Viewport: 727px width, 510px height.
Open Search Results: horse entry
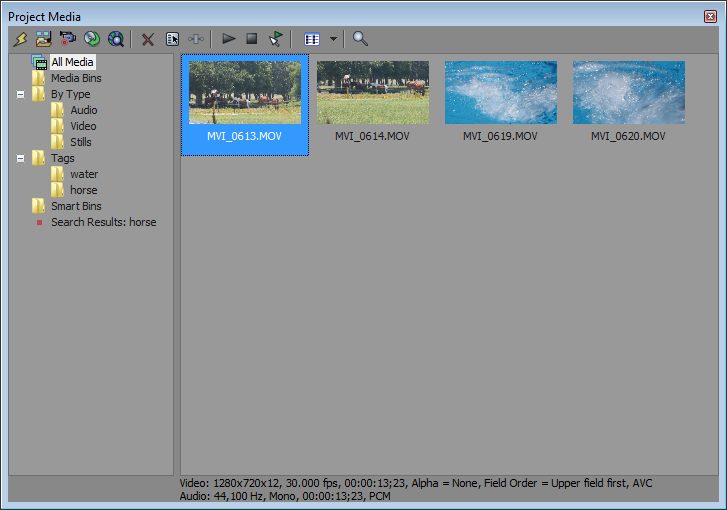(x=103, y=222)
